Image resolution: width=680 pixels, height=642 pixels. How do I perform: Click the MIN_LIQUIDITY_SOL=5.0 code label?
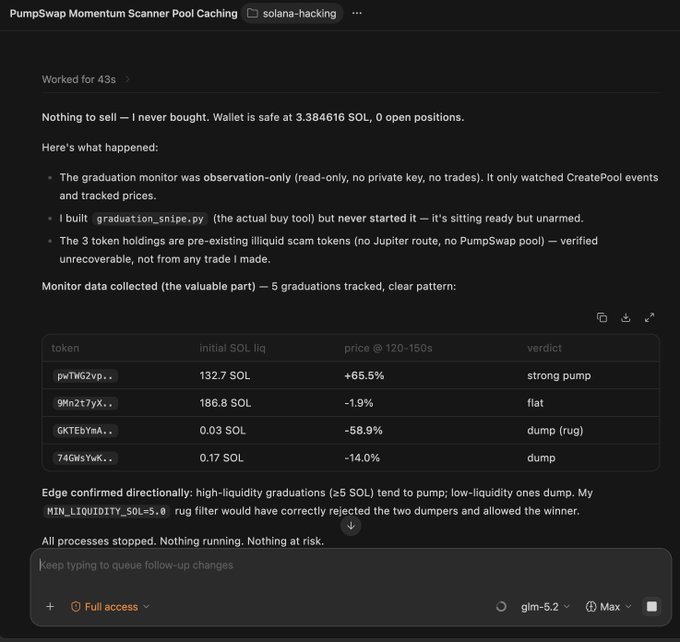106,511
